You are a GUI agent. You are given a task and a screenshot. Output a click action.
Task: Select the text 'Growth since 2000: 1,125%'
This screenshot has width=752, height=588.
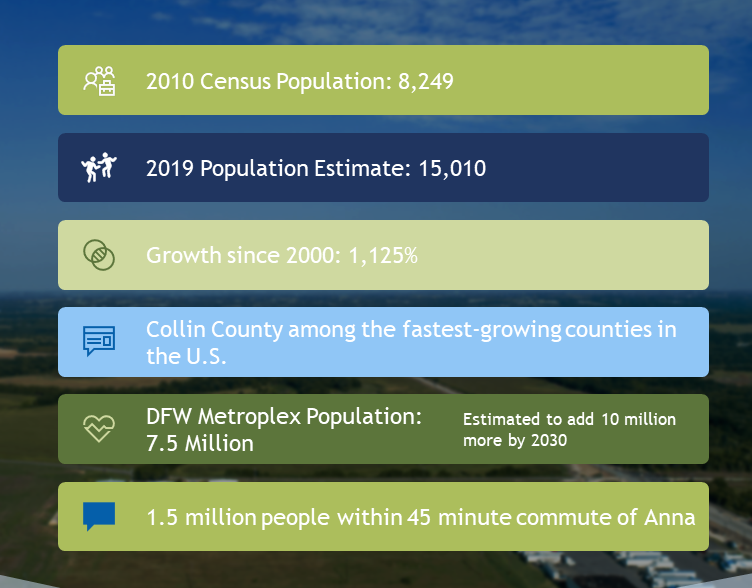coord(282,255)
